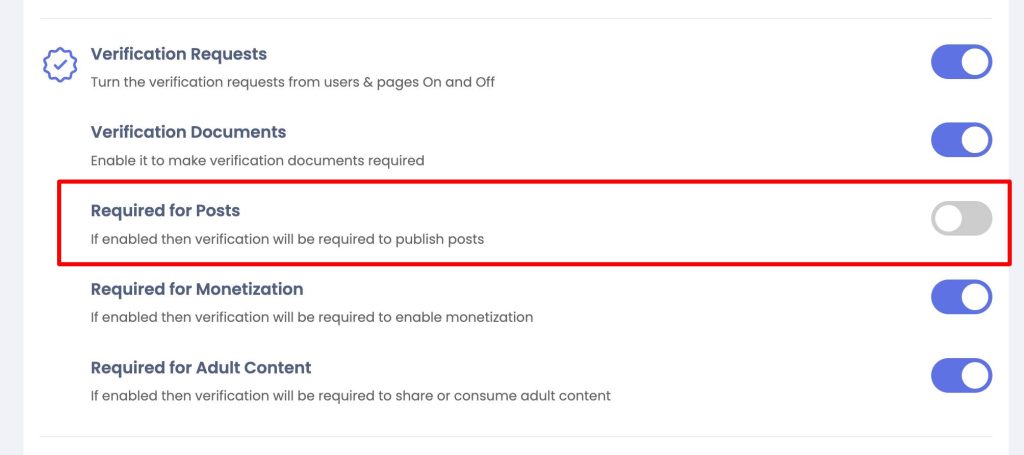Click the gray page margin beside the settings card
Image resolution: width=1024 pixels, height=455 pixels.
click(x=11, y=227)
